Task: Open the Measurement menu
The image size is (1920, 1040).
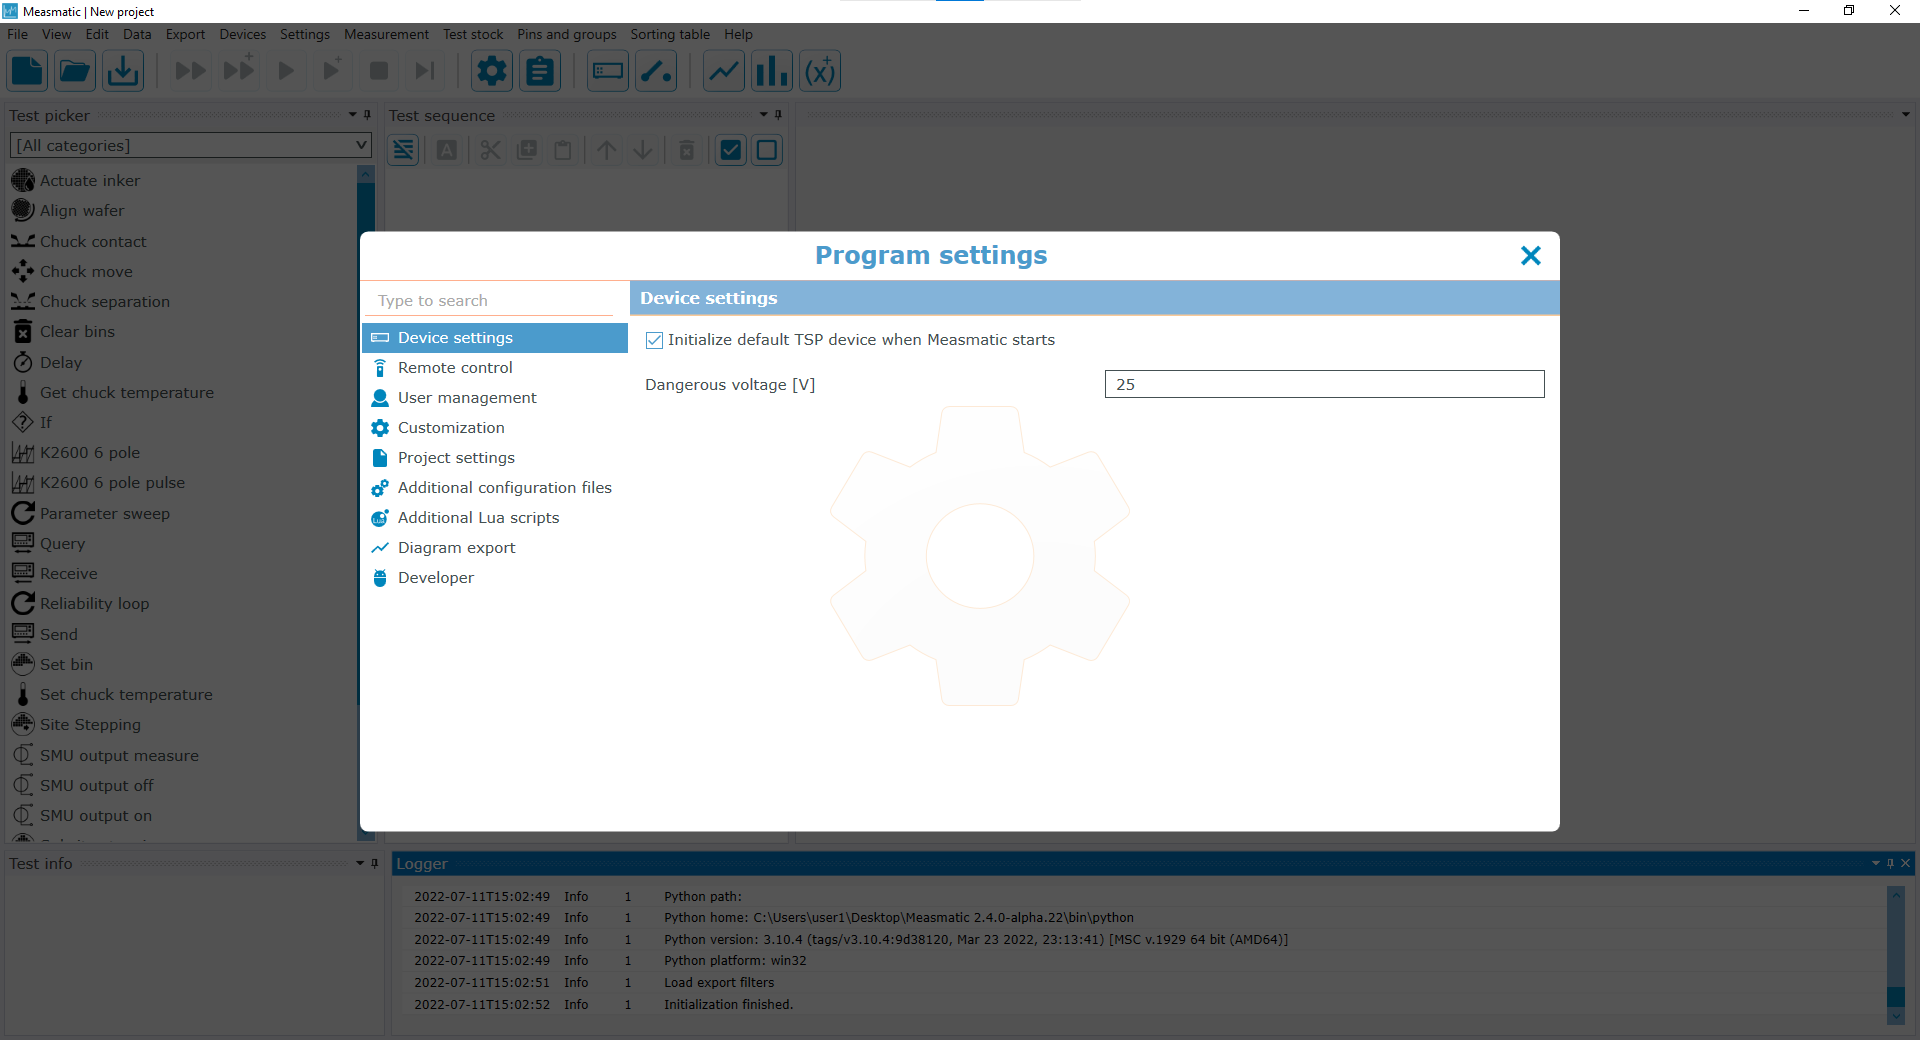Action: (x=386, y=34)
